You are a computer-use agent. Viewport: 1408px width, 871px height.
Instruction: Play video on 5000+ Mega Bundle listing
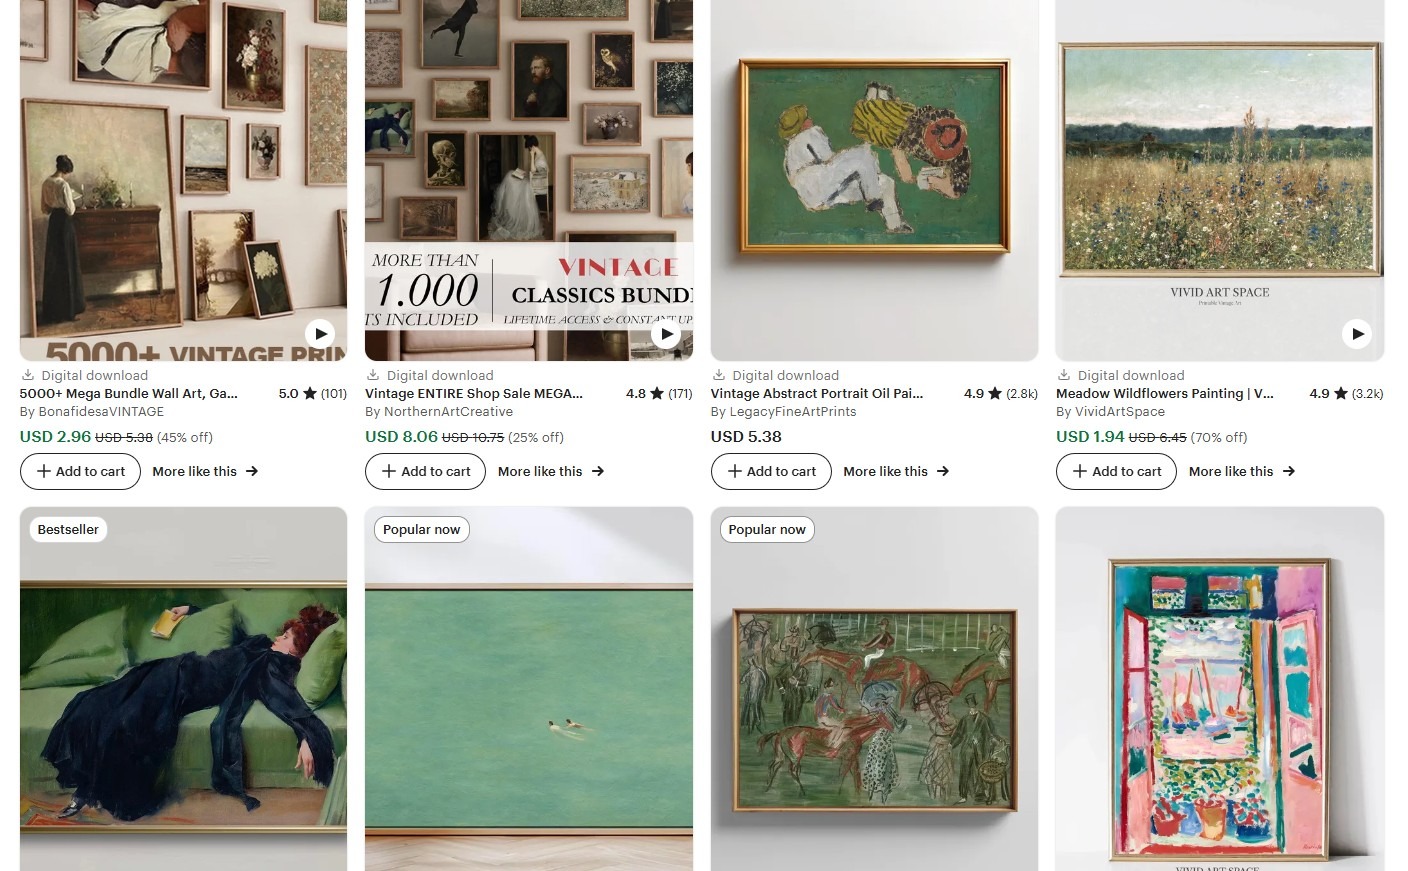click(320, 334)
